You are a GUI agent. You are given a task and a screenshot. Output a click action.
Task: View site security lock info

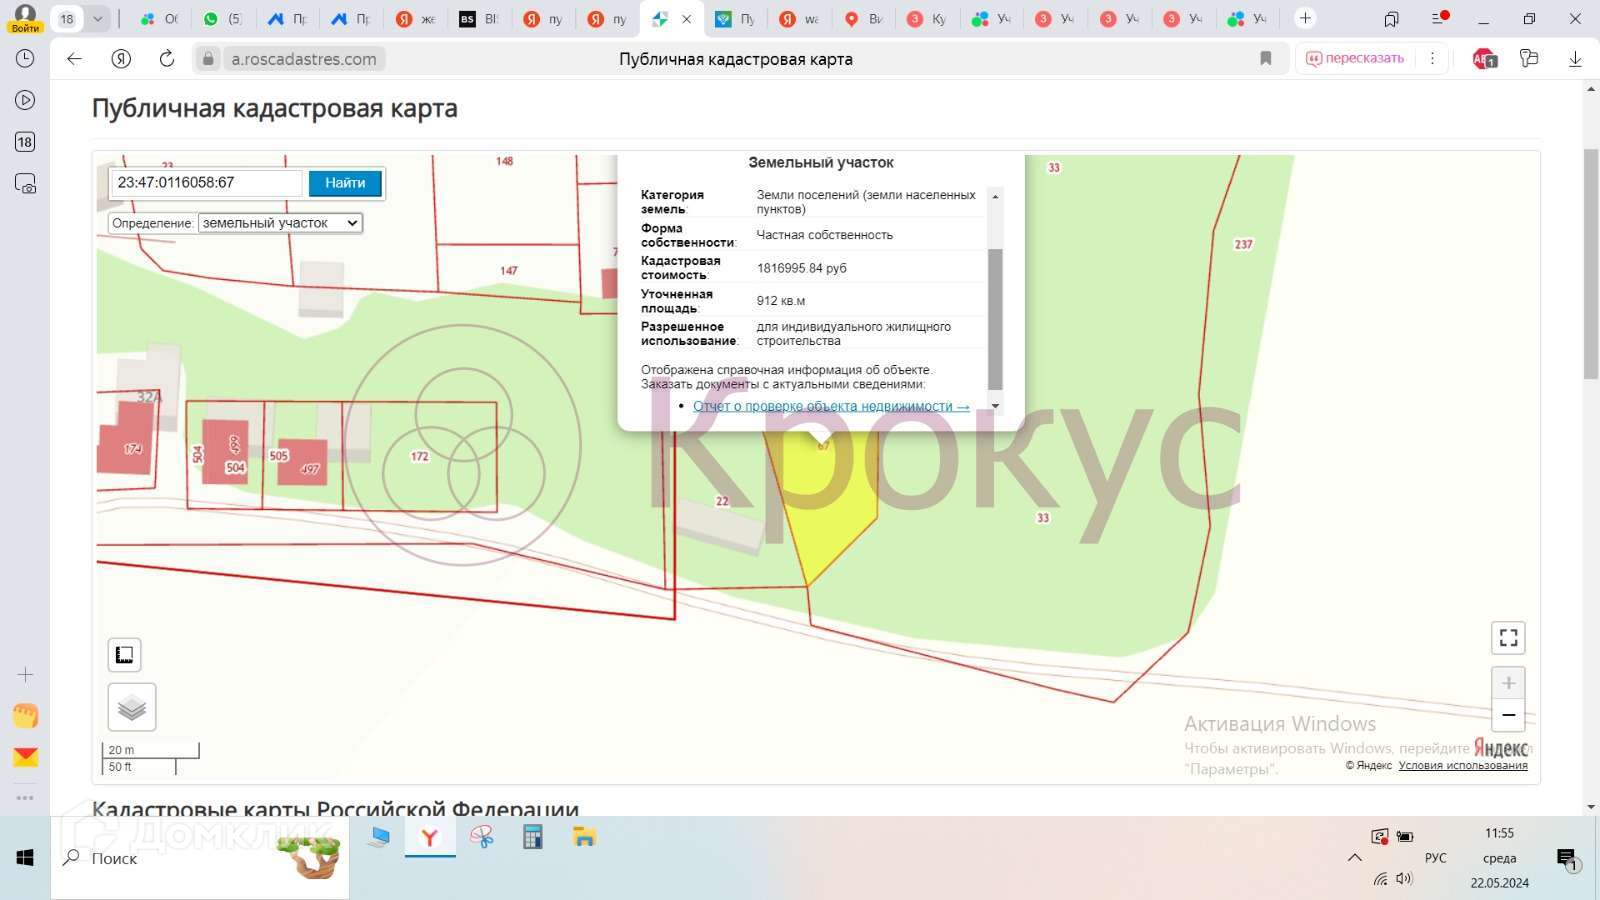(x=208, y=59)
